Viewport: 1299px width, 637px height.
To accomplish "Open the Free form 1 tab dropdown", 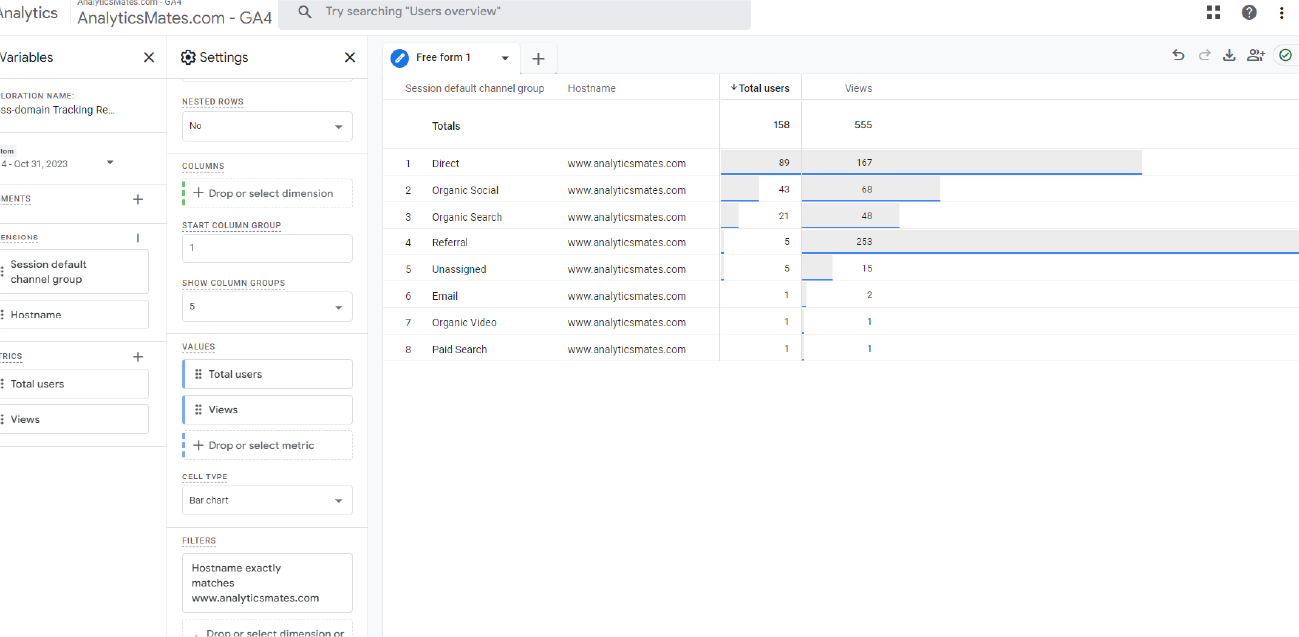I will 505,58.
